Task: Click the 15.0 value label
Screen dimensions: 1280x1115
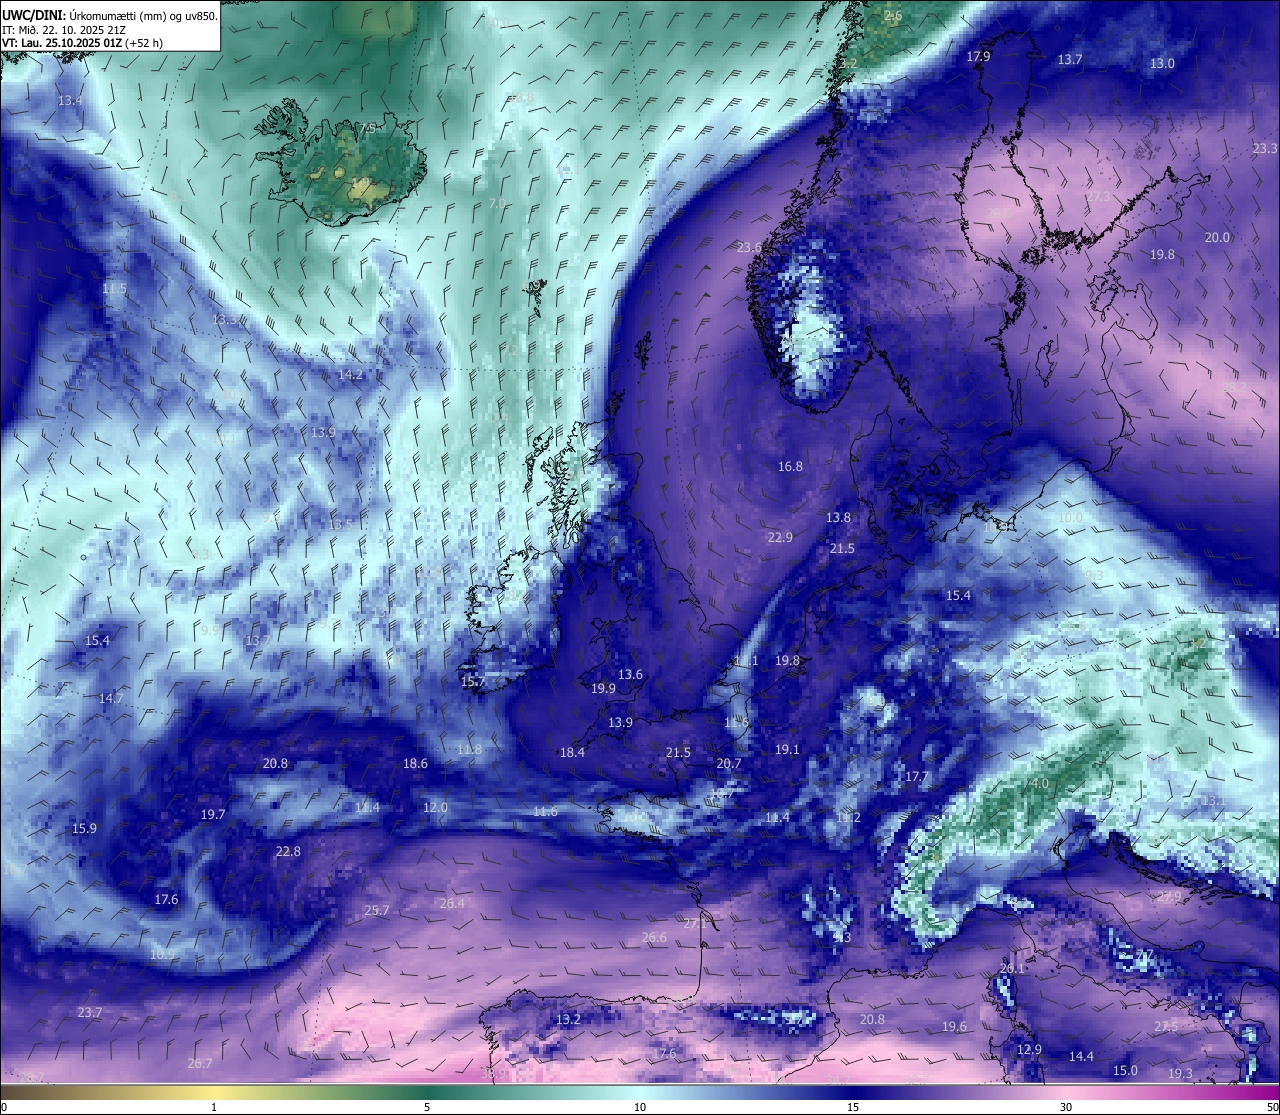Action: click(x=1125, y=1070)
